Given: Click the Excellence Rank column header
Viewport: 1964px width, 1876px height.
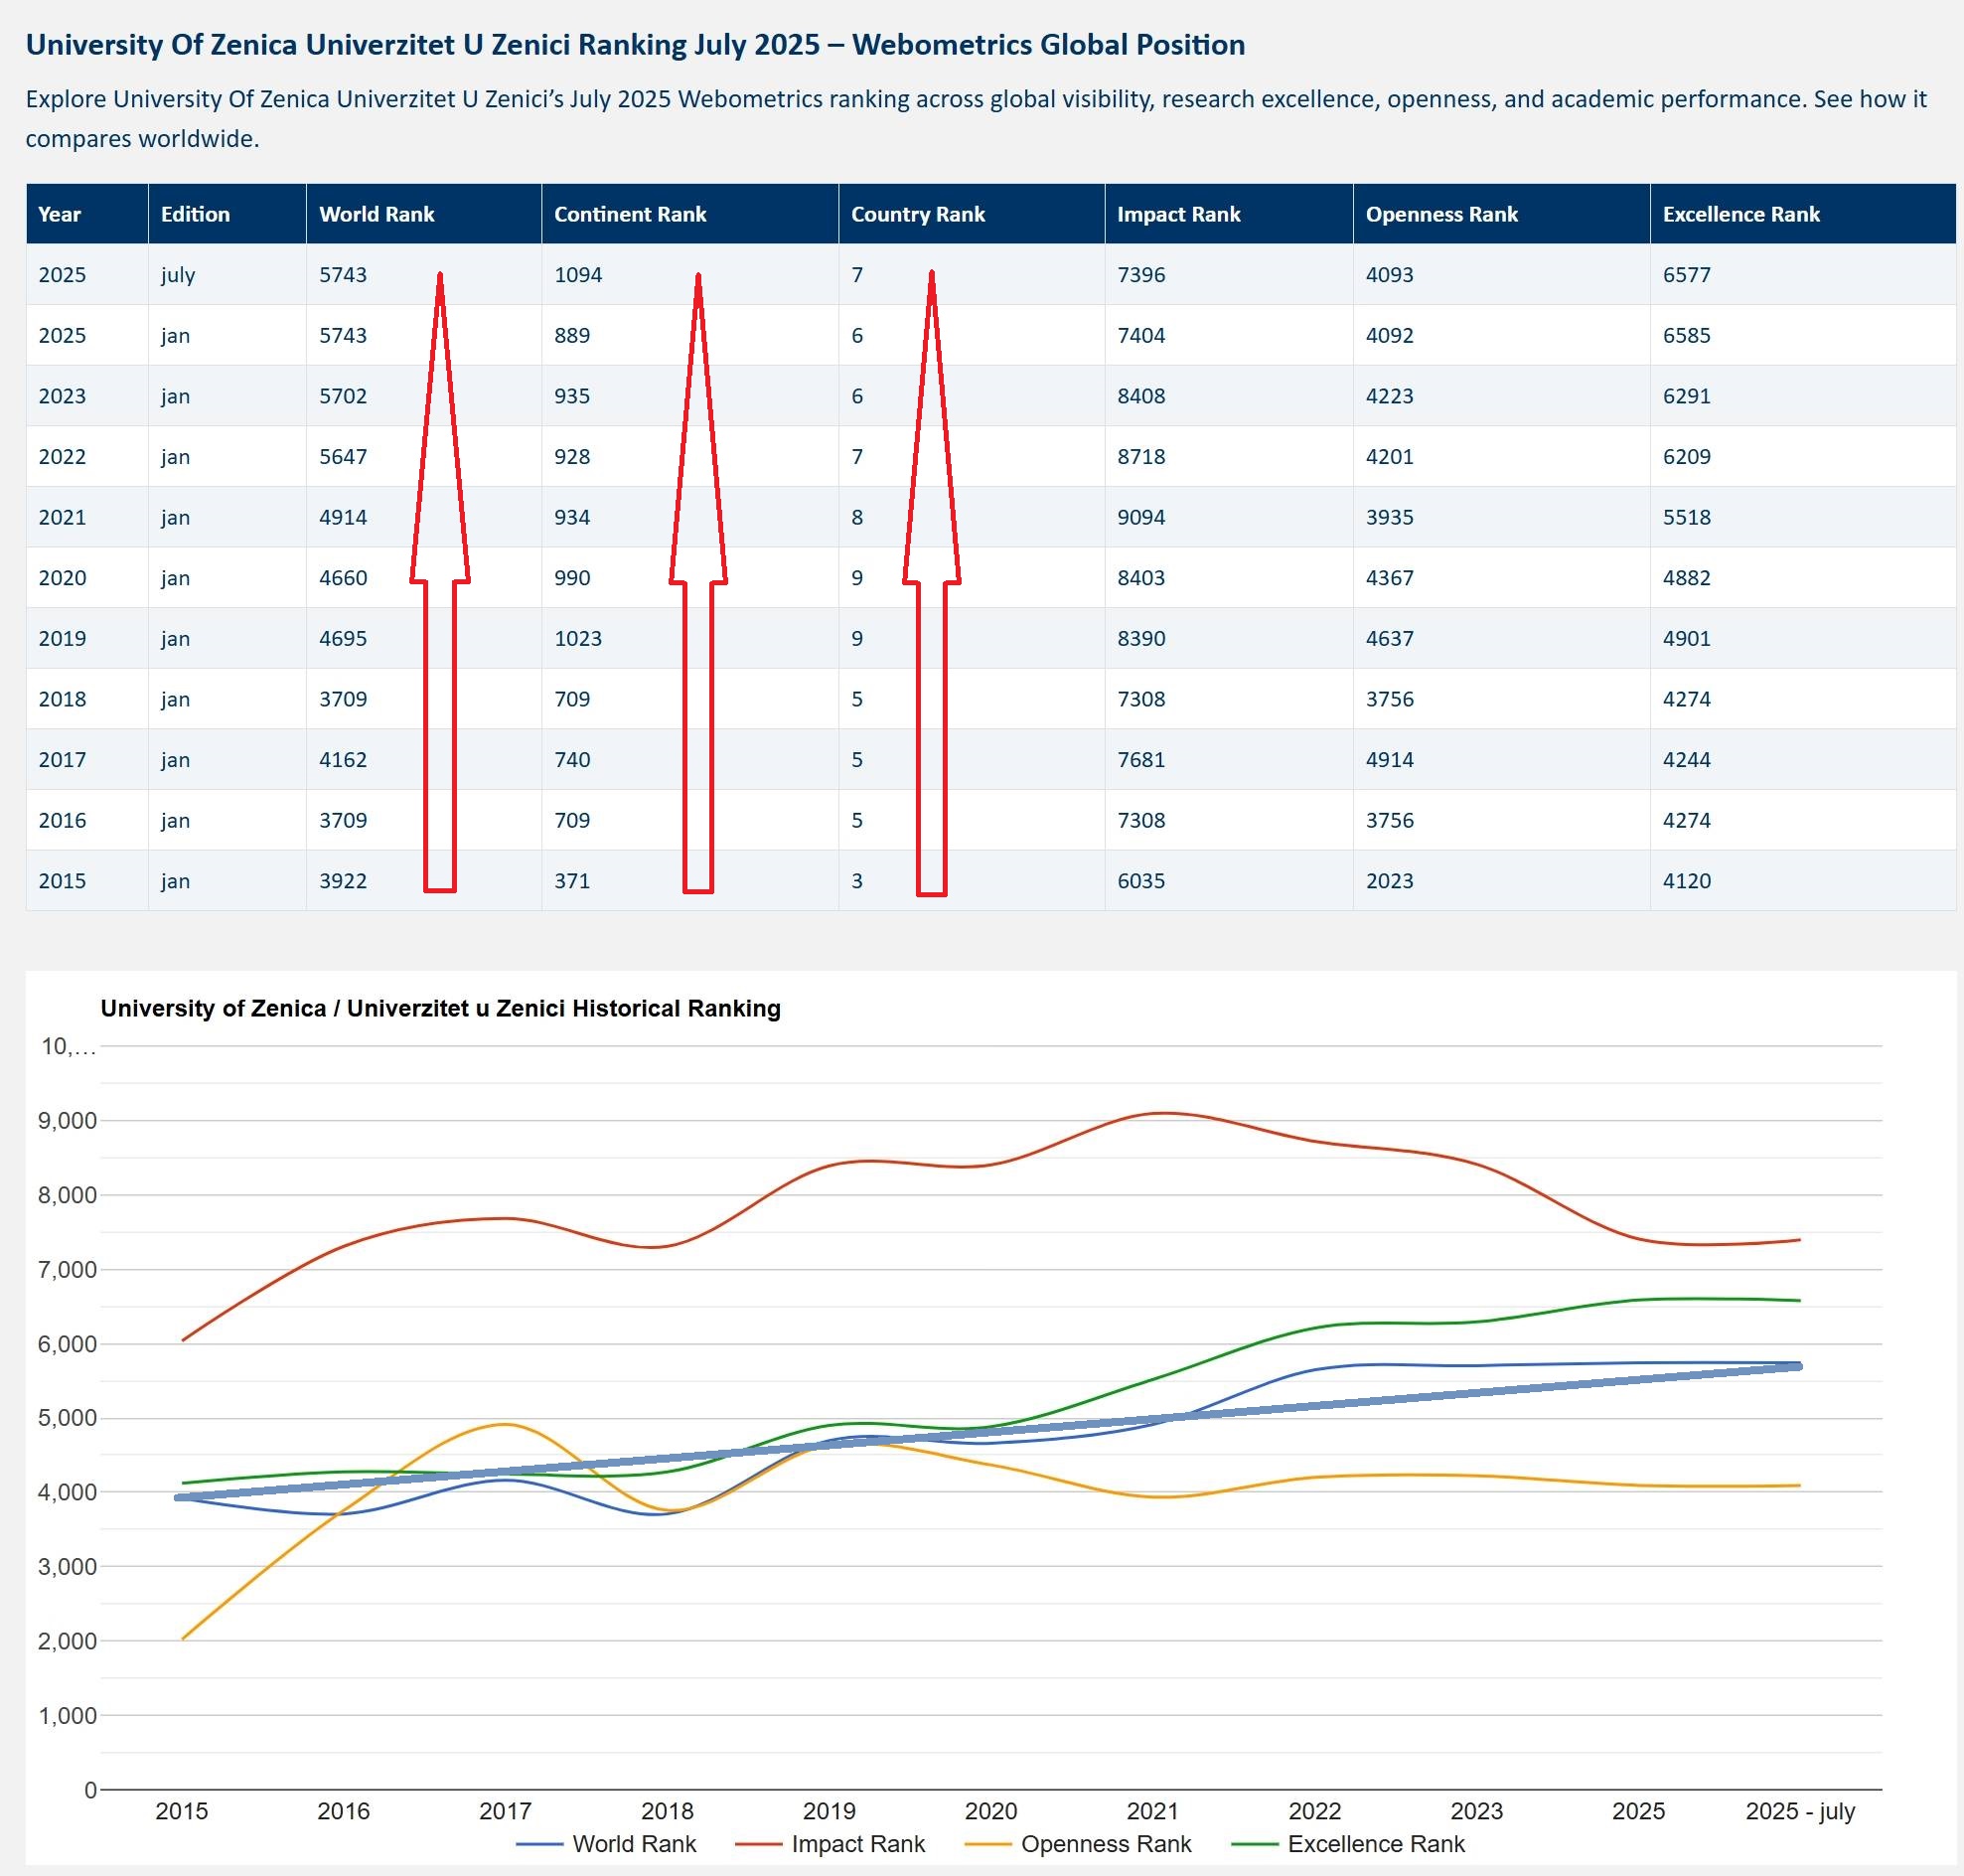Looking at the screenshot, I should pyautogui.click(x=1740, y=214).
